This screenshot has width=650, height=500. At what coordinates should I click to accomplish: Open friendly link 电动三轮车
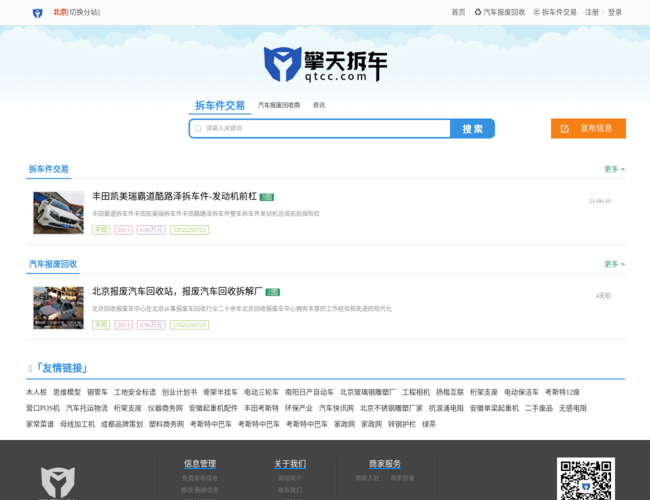(262, 392)
